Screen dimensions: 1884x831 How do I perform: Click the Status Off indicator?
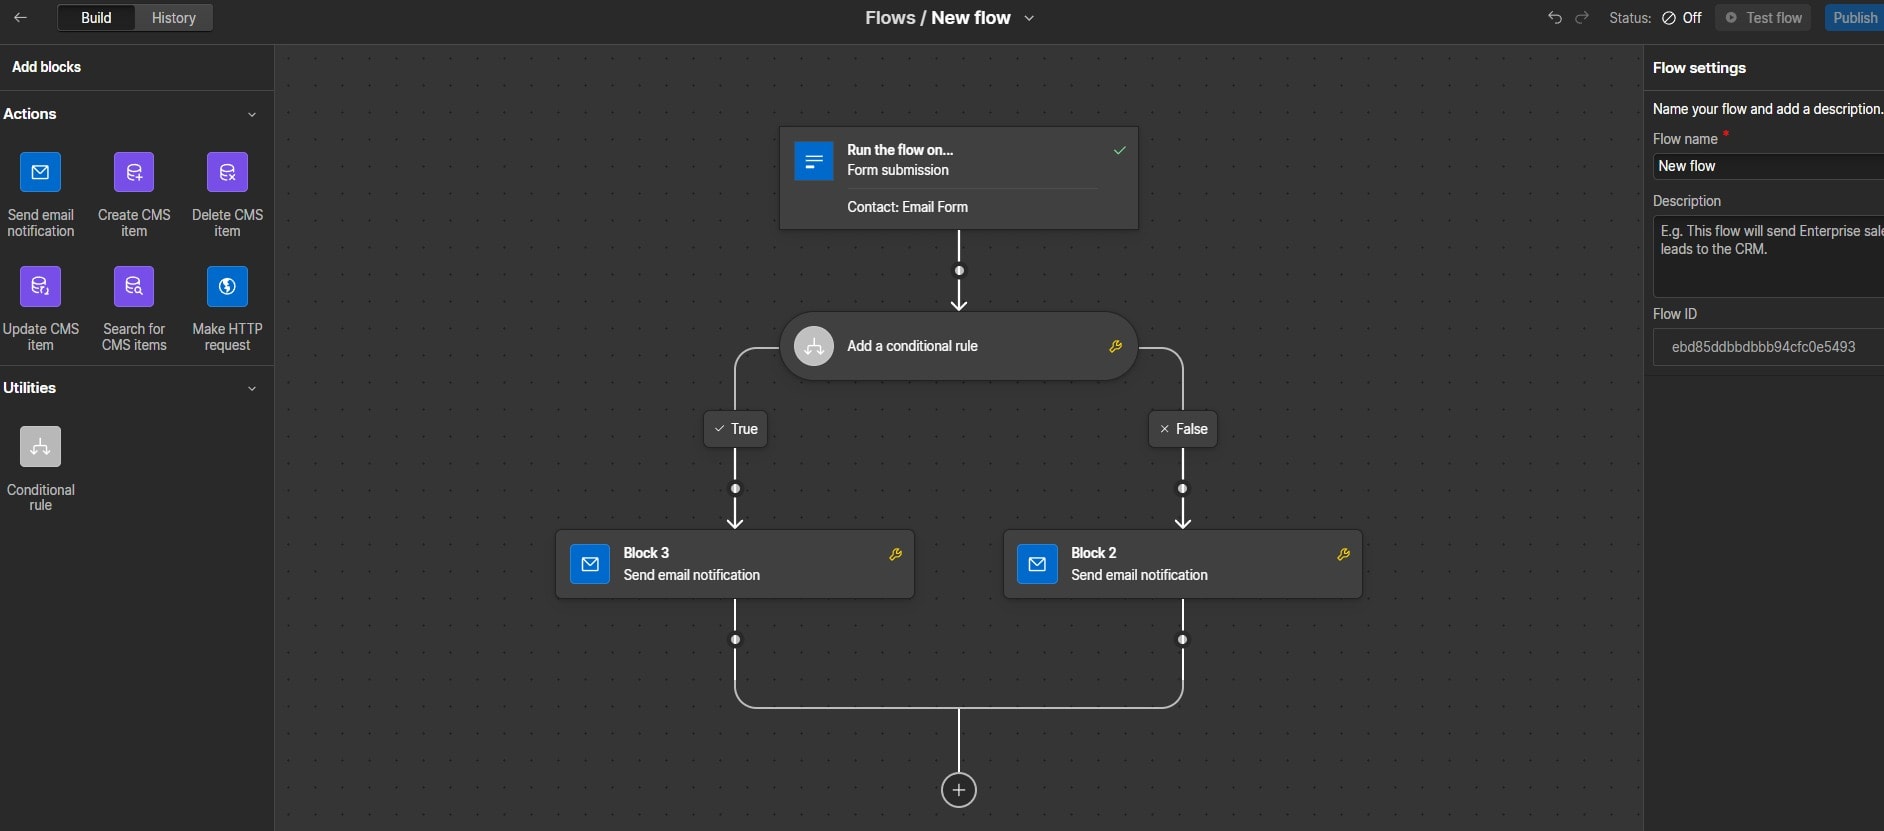pos(1682,18)
